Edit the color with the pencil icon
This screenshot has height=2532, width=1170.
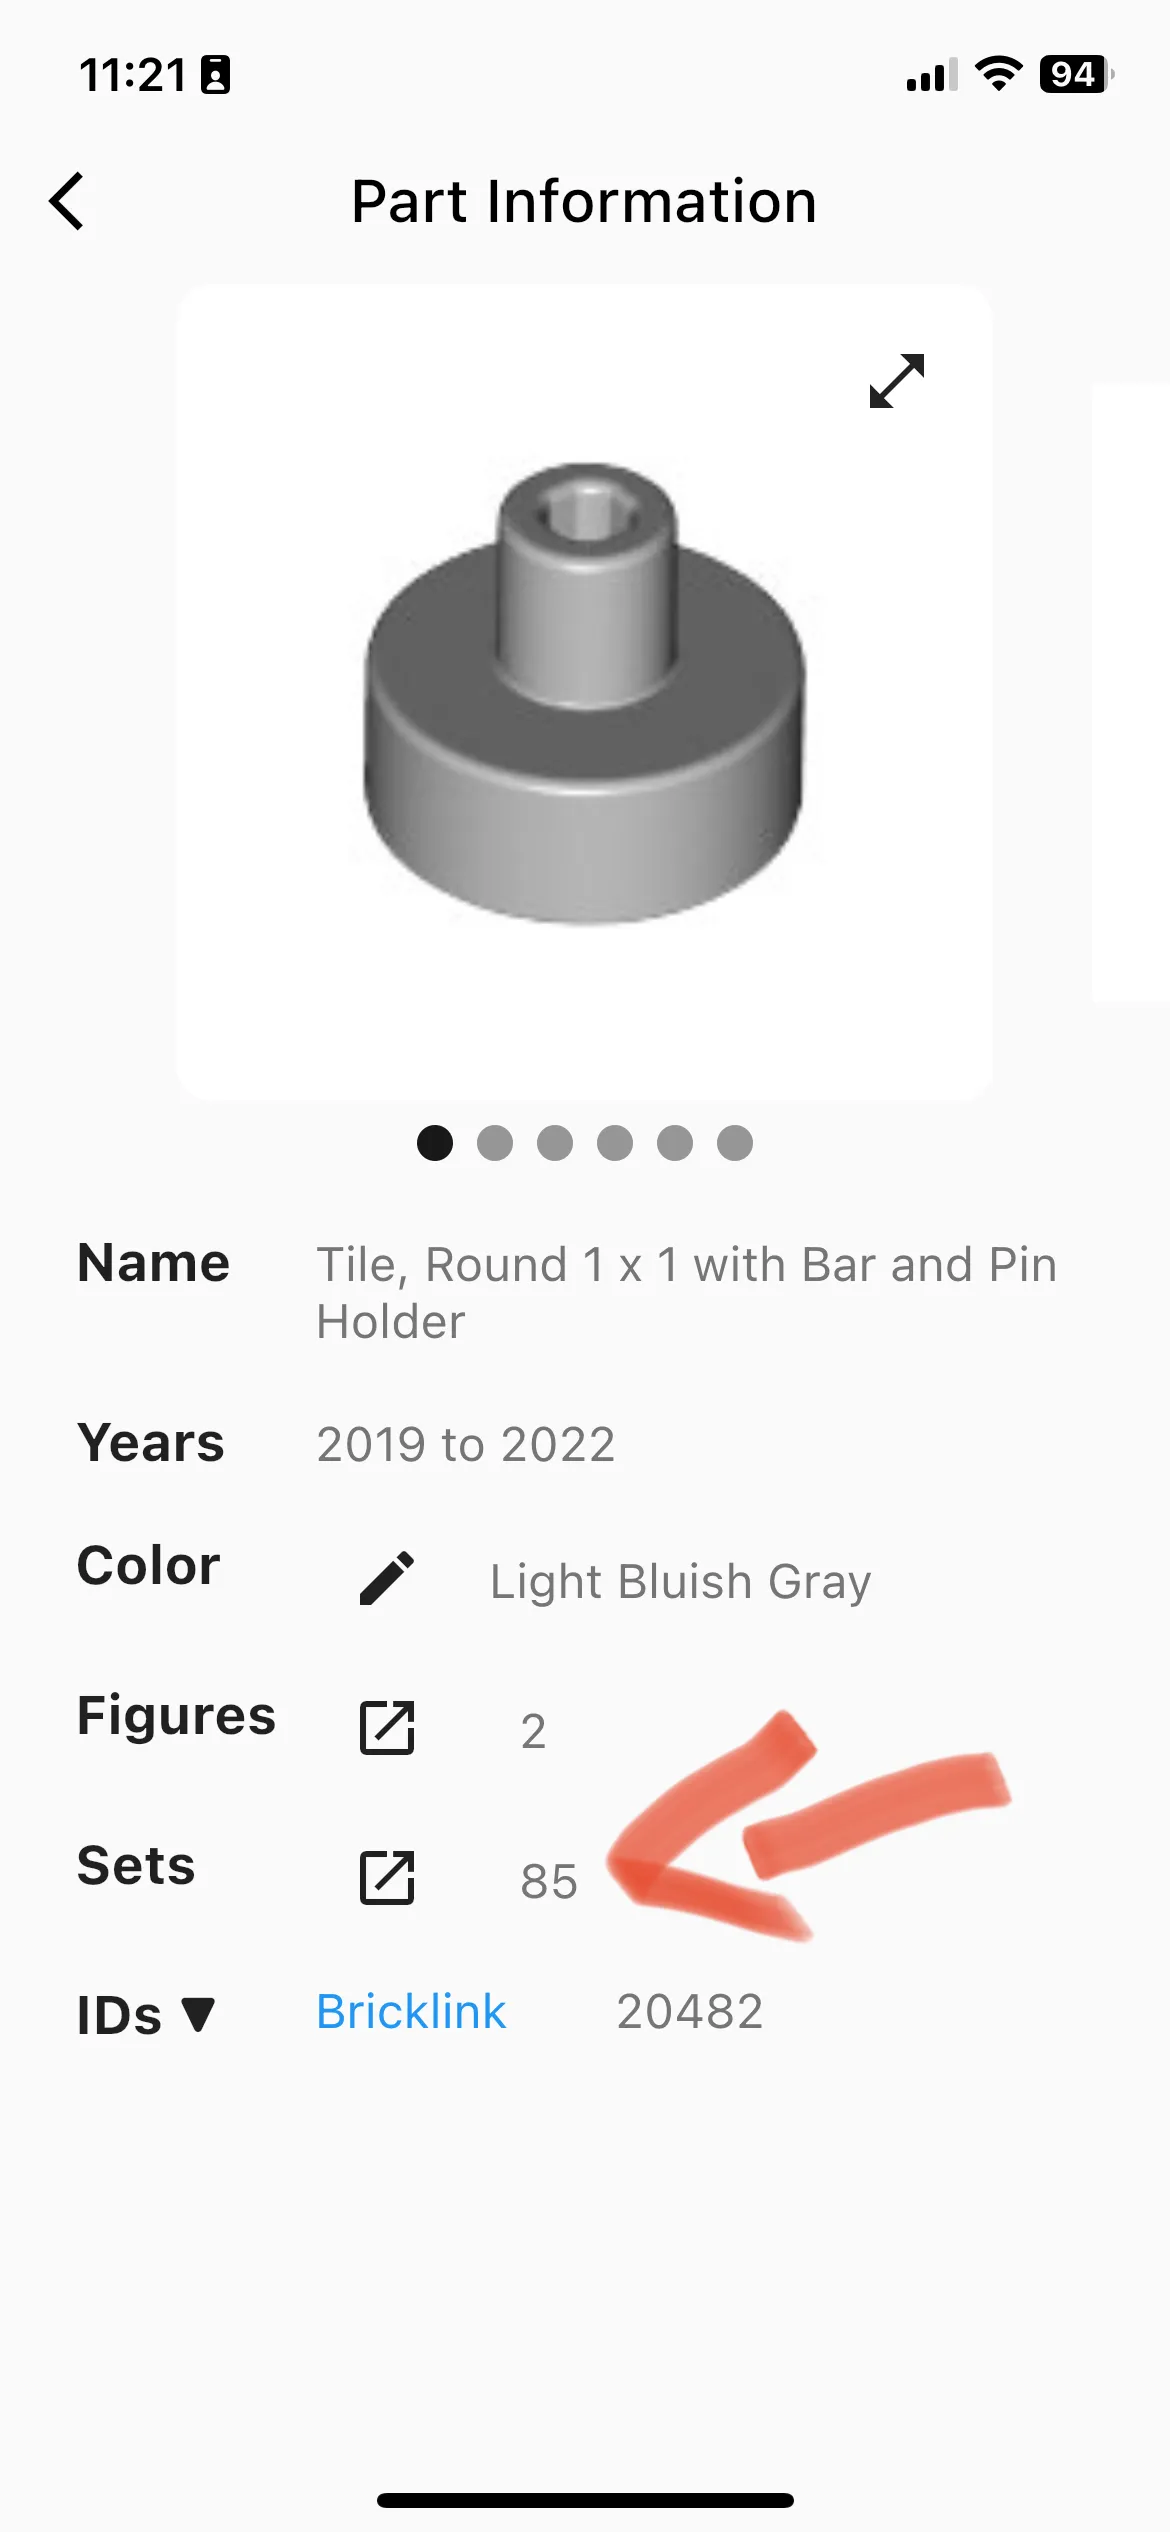(x=387, y=1578)
